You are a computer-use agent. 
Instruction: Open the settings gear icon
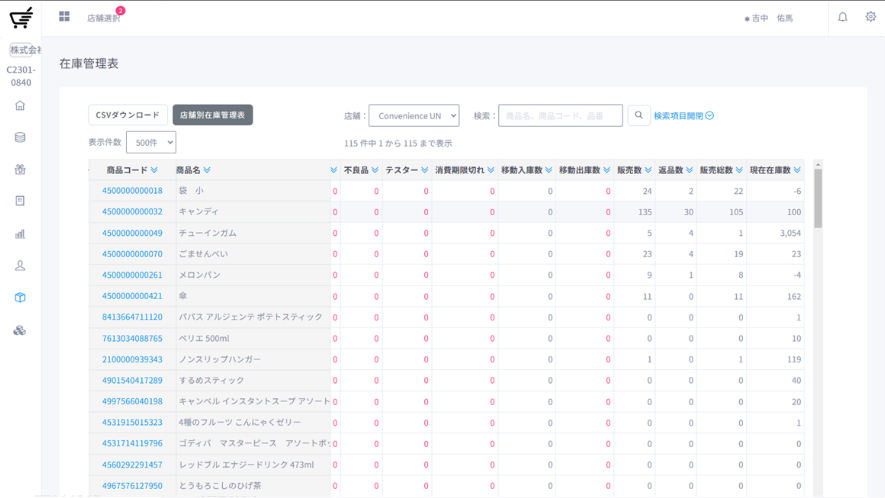[870, 17]
